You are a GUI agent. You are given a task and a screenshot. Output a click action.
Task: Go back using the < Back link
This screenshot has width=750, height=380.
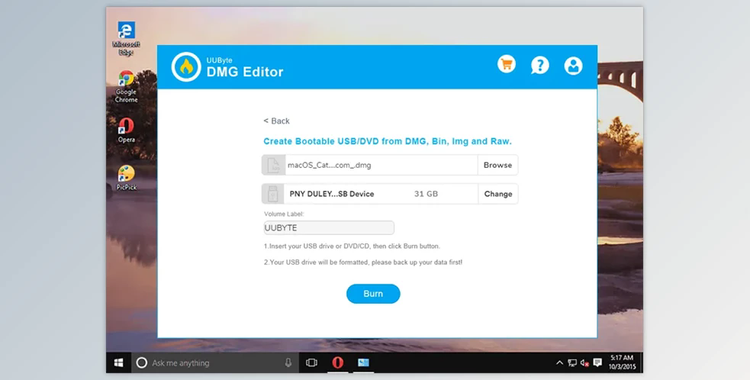point(276,121)
